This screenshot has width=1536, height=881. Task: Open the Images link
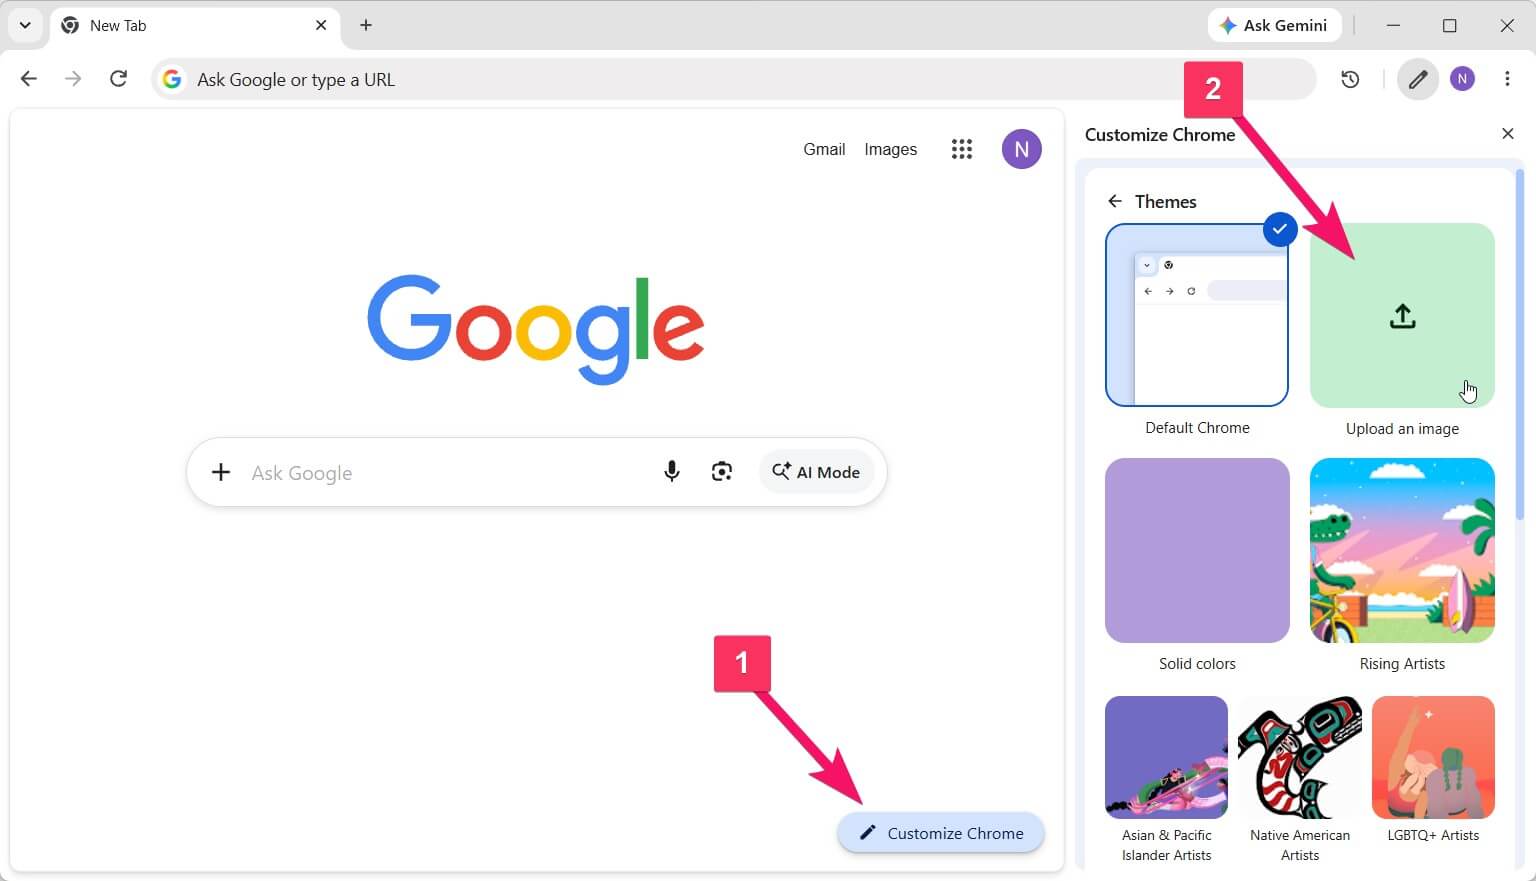(x=890, y=149)
